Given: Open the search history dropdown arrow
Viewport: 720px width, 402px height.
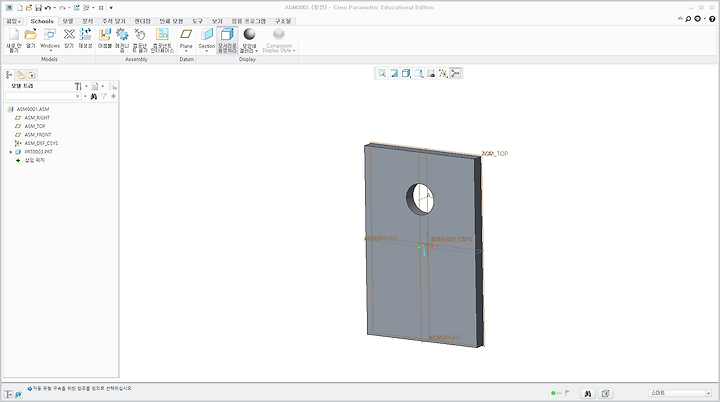Looking at the screenshot, I should pos(85,96).
